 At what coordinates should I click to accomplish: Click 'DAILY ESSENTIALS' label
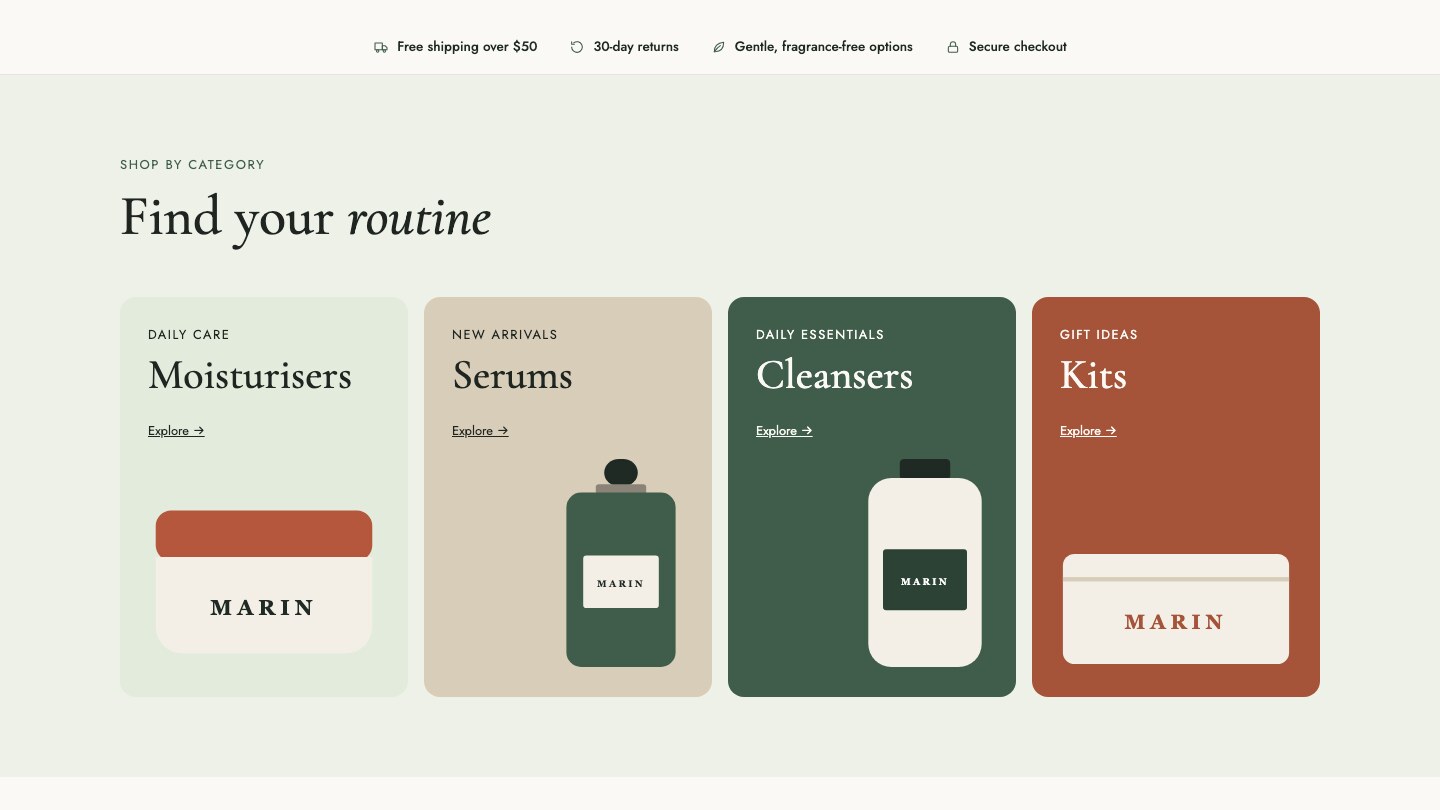click(820, 335)
